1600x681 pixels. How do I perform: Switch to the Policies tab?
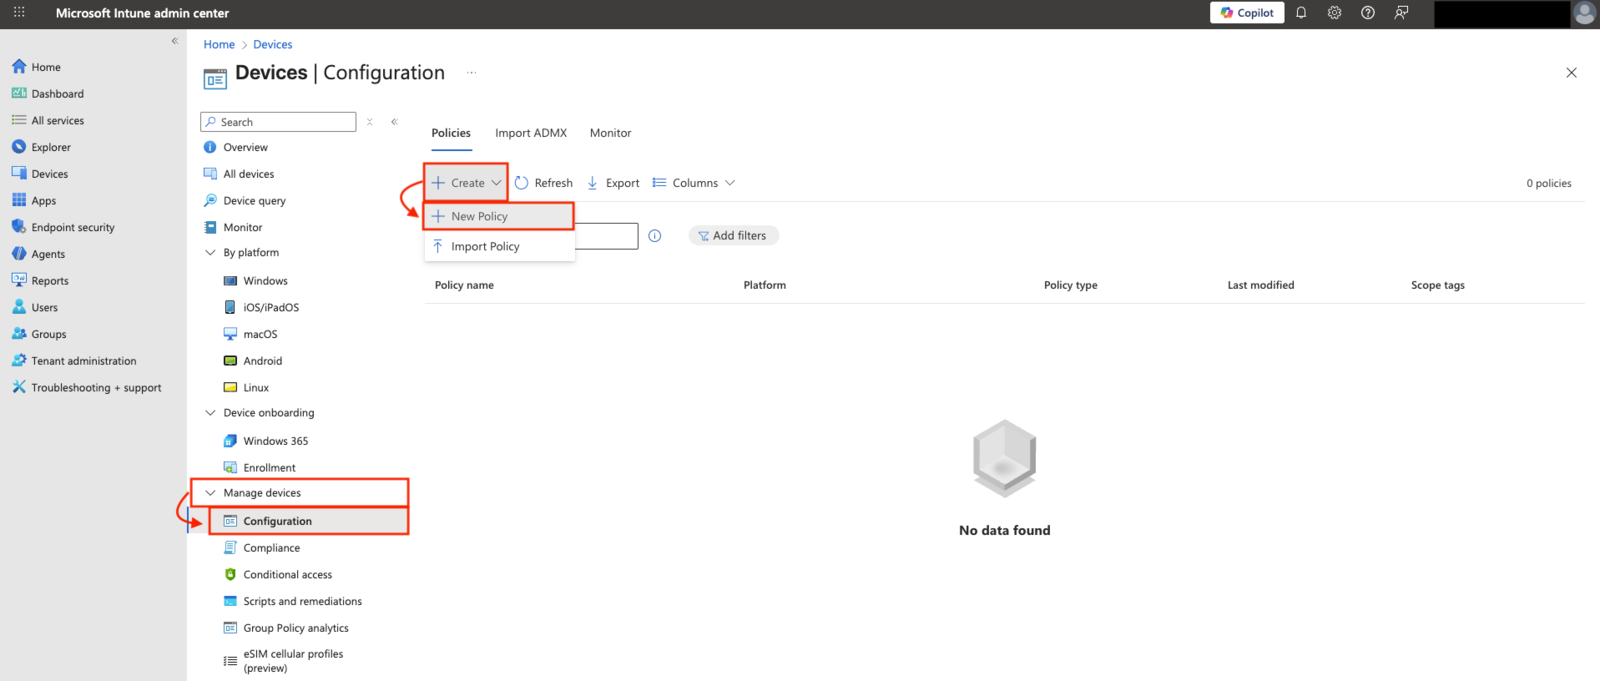[x=451, y=133]
